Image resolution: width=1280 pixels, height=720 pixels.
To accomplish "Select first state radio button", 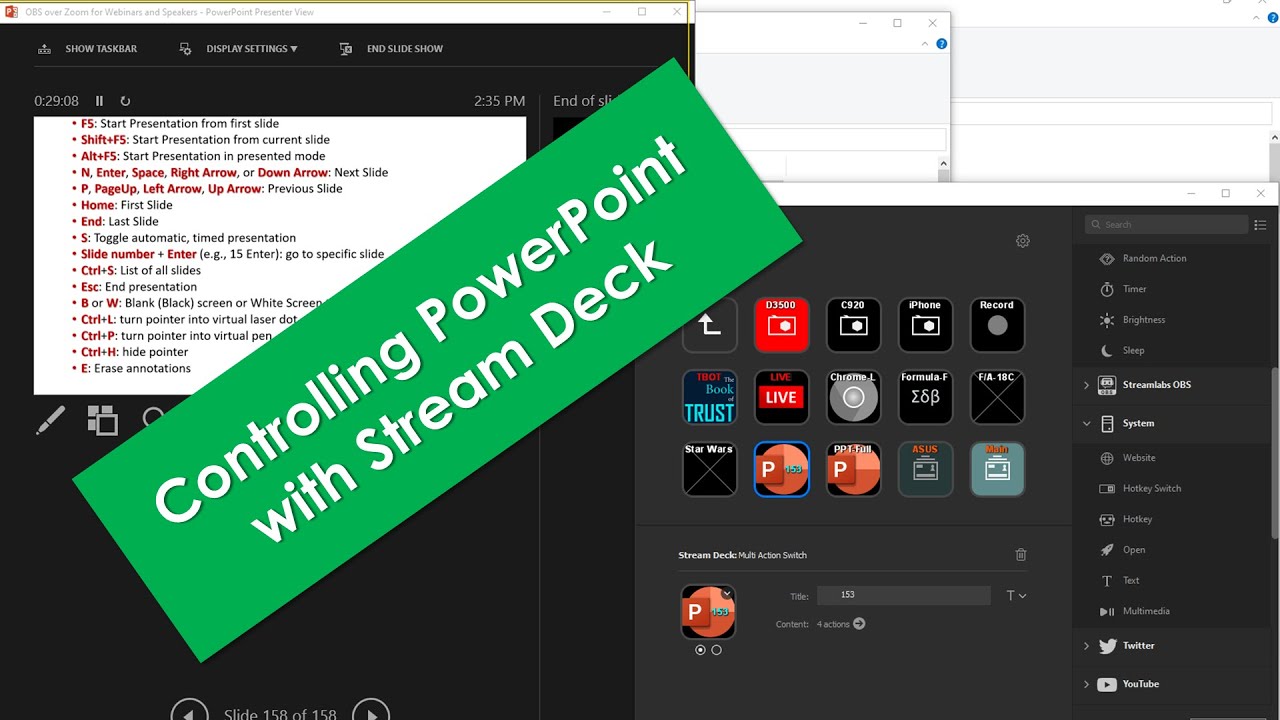I will coord(700,650).
